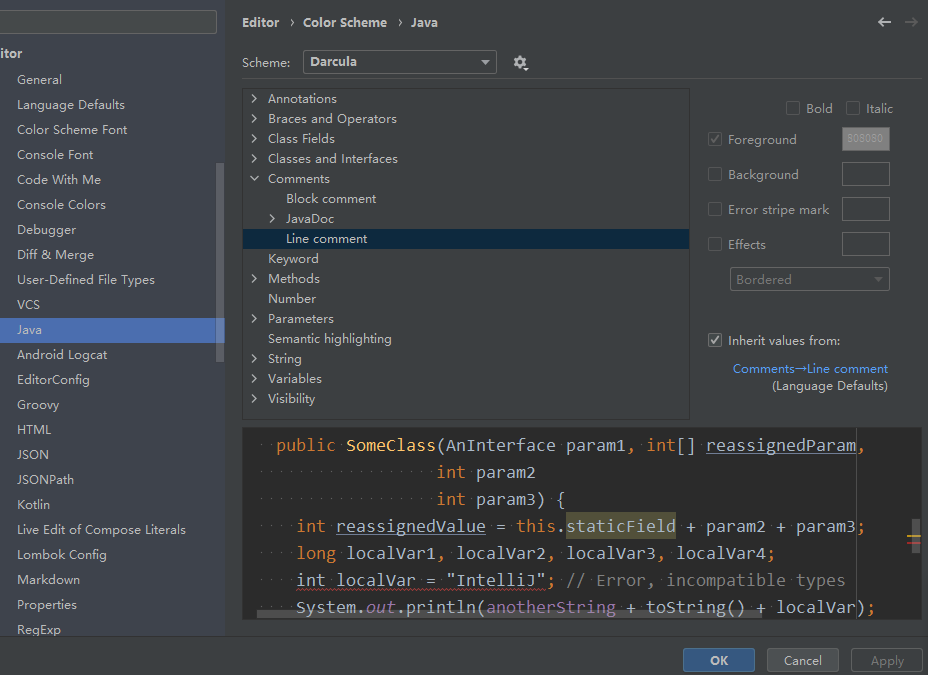
Task: Click the Cancel button
Action: click(x=803, y=660)
